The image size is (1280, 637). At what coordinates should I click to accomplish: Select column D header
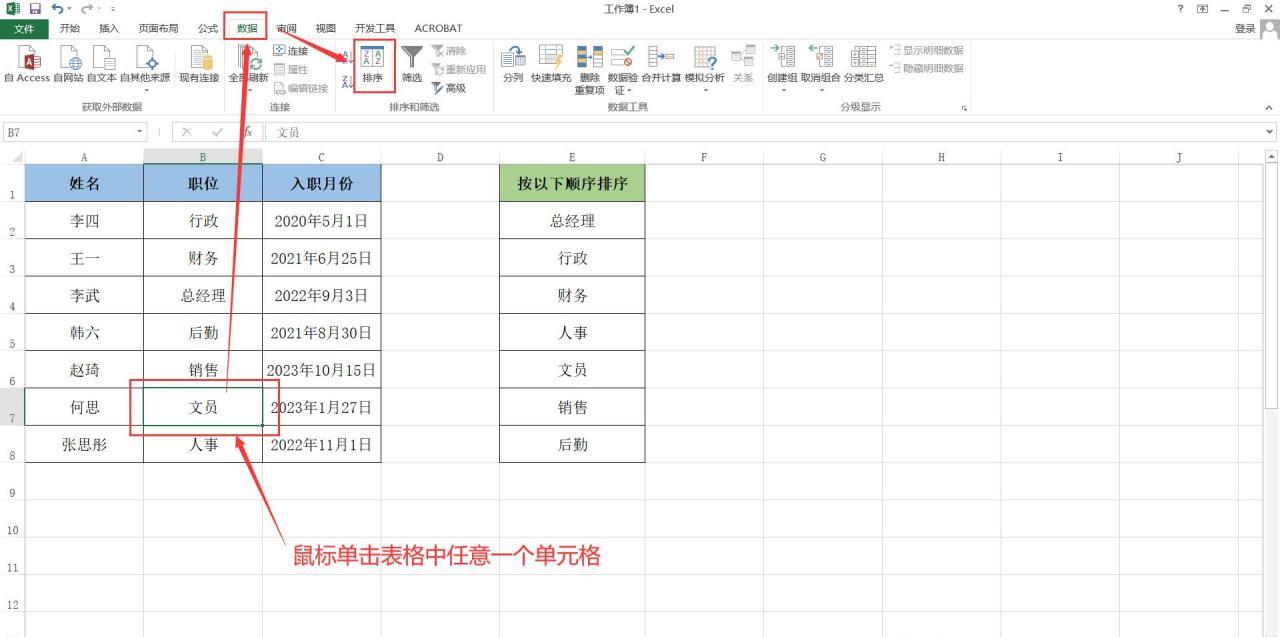point(440,157)
